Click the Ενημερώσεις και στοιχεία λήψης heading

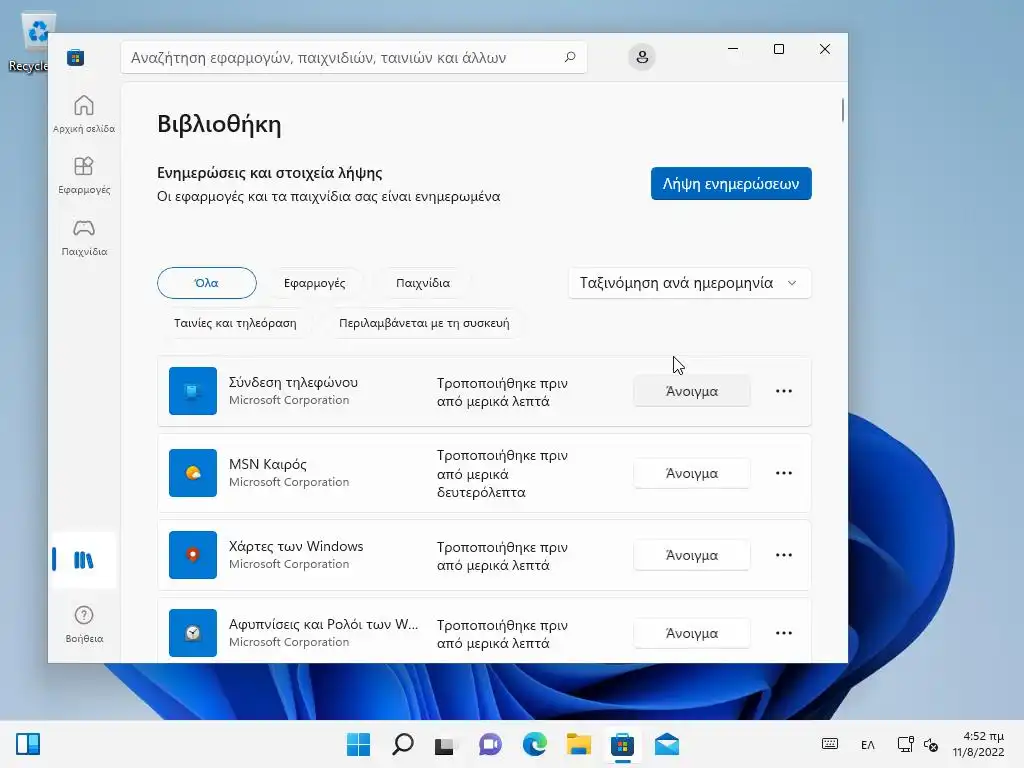pyautogui.click(x=270, y=173)
